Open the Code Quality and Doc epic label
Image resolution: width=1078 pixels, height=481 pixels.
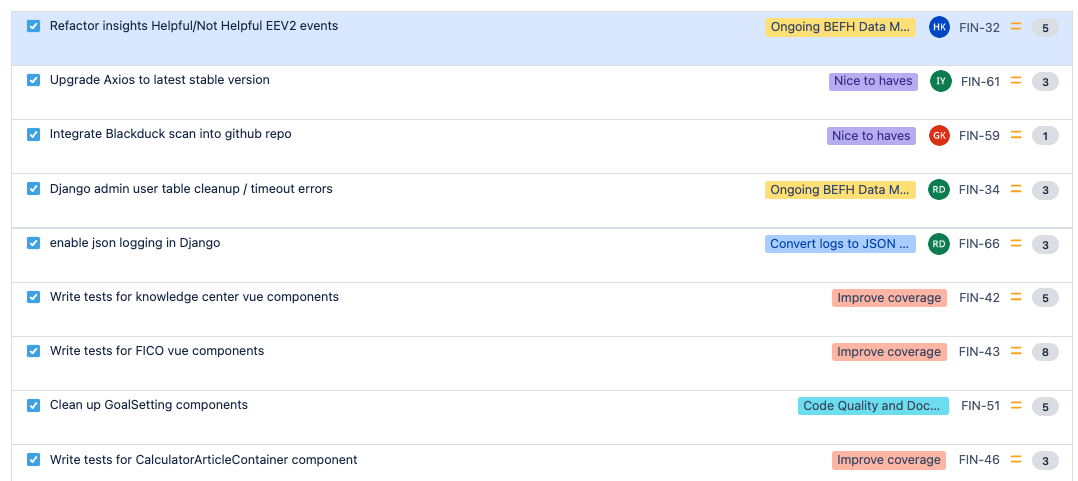873,406
